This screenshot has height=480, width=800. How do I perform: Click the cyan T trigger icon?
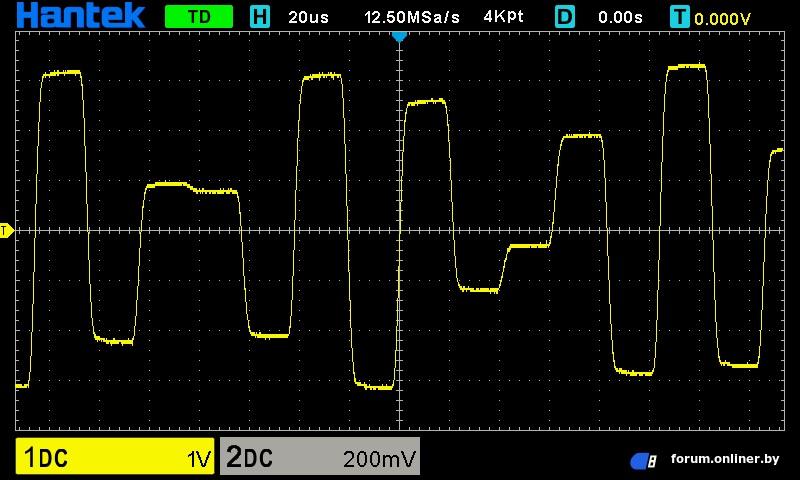click(x=681, y=17)
